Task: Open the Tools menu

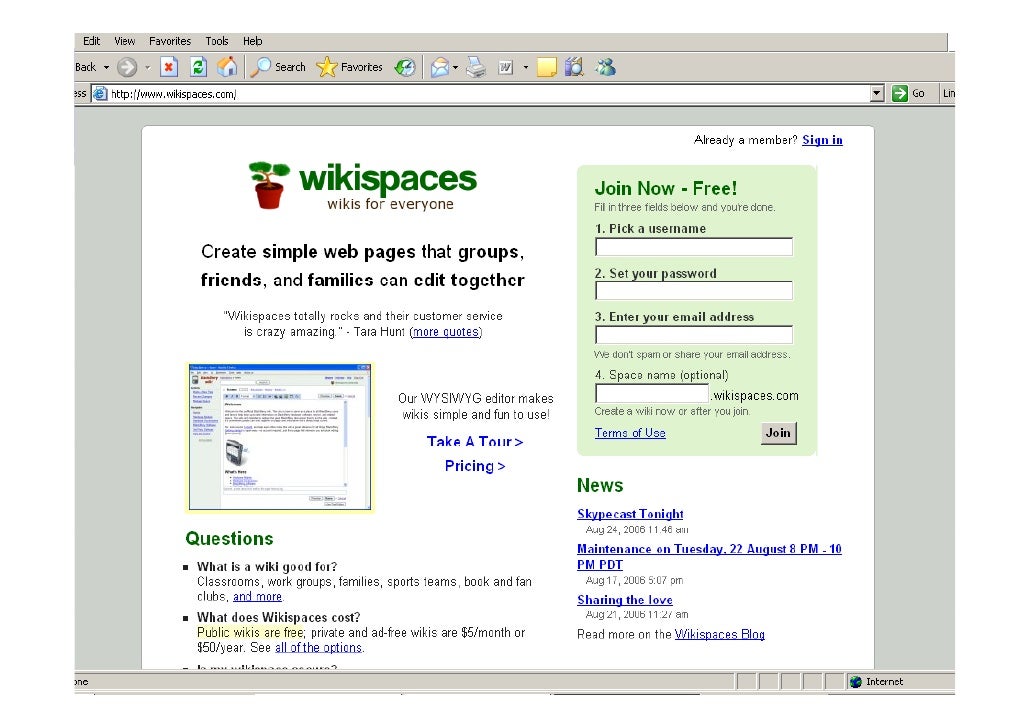Action: click(217, 41)
